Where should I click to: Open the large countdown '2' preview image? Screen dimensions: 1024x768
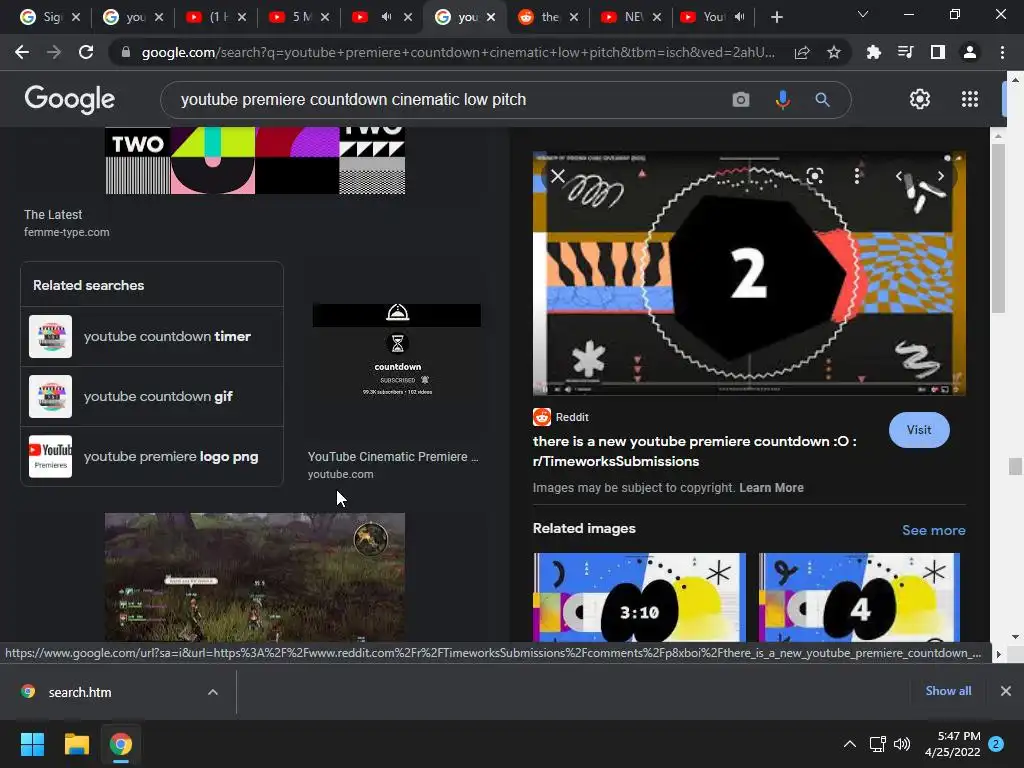(749, 273)
